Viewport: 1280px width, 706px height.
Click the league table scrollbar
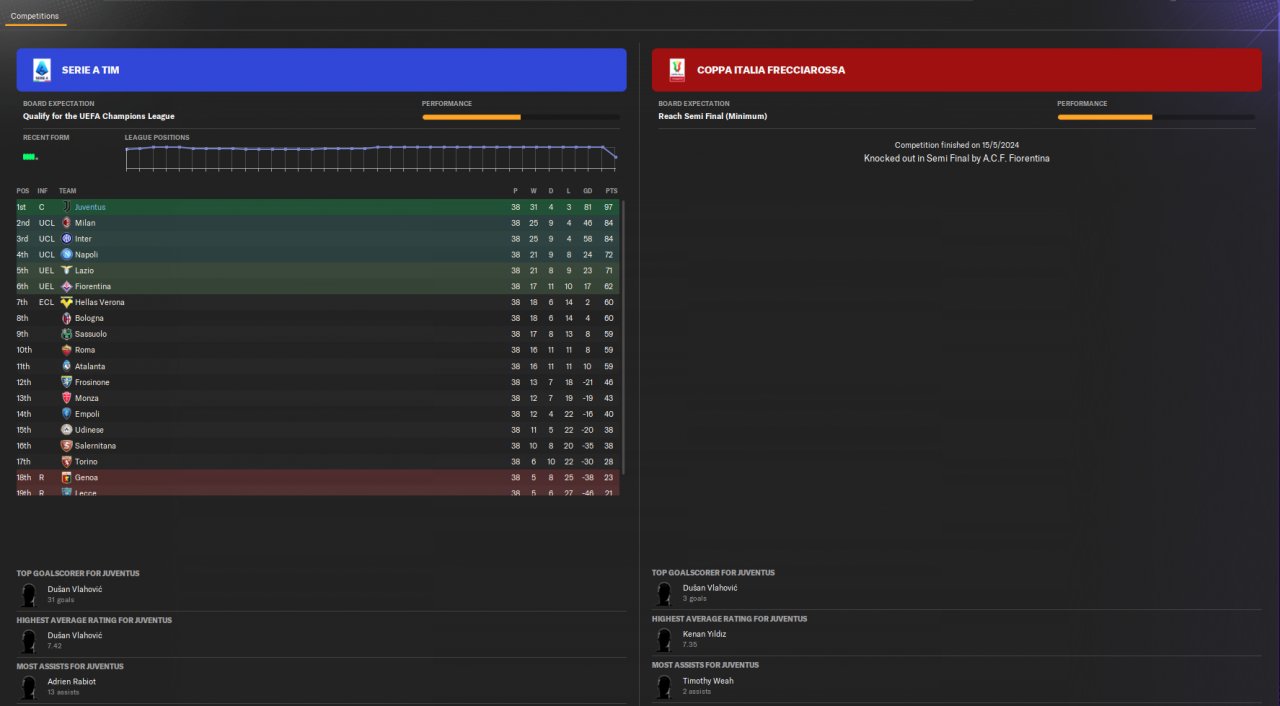(x=623, y=337)
